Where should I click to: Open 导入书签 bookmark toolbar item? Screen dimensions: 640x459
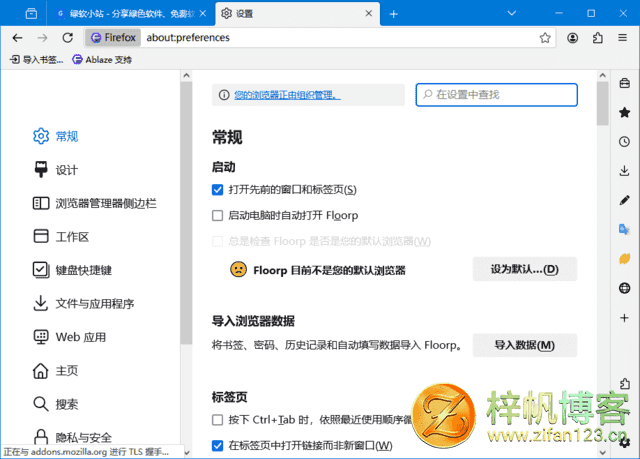pyautogui.click(x=37, y=60)
